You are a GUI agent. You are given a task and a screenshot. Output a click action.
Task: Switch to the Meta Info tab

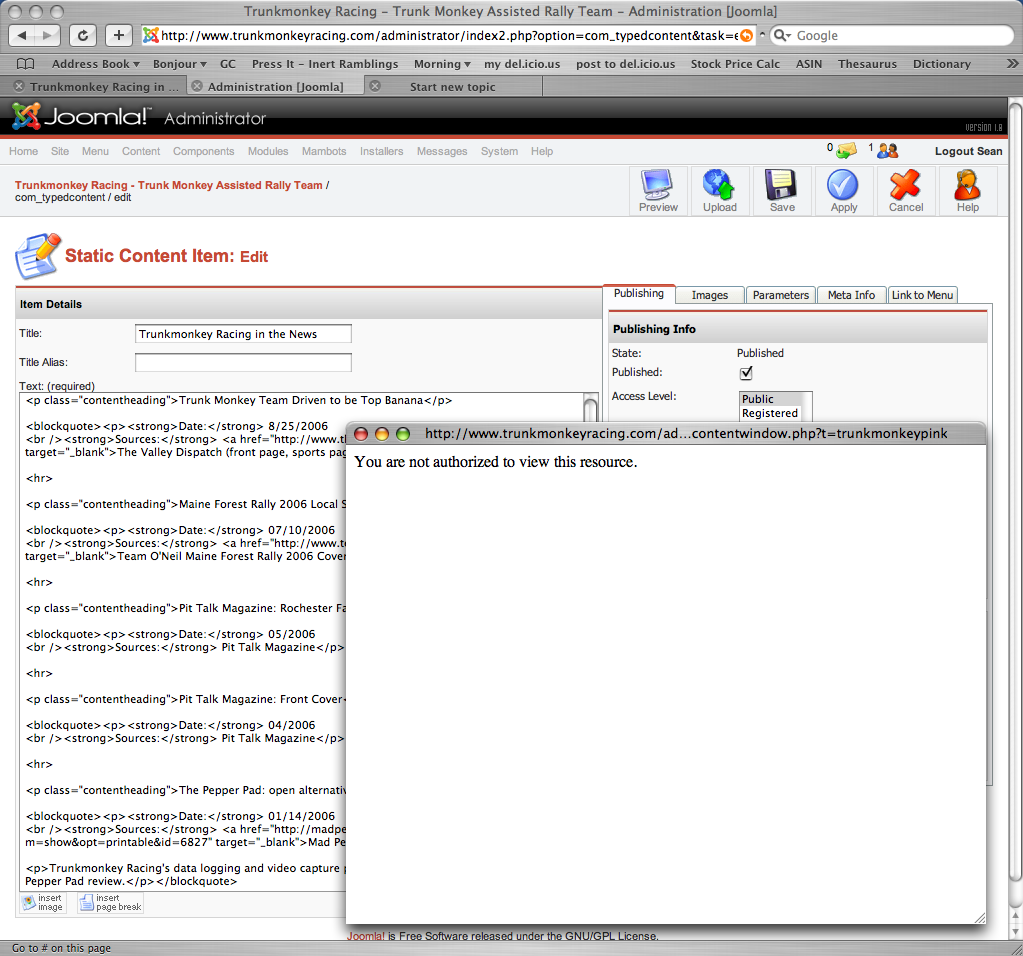click(851, 295)
